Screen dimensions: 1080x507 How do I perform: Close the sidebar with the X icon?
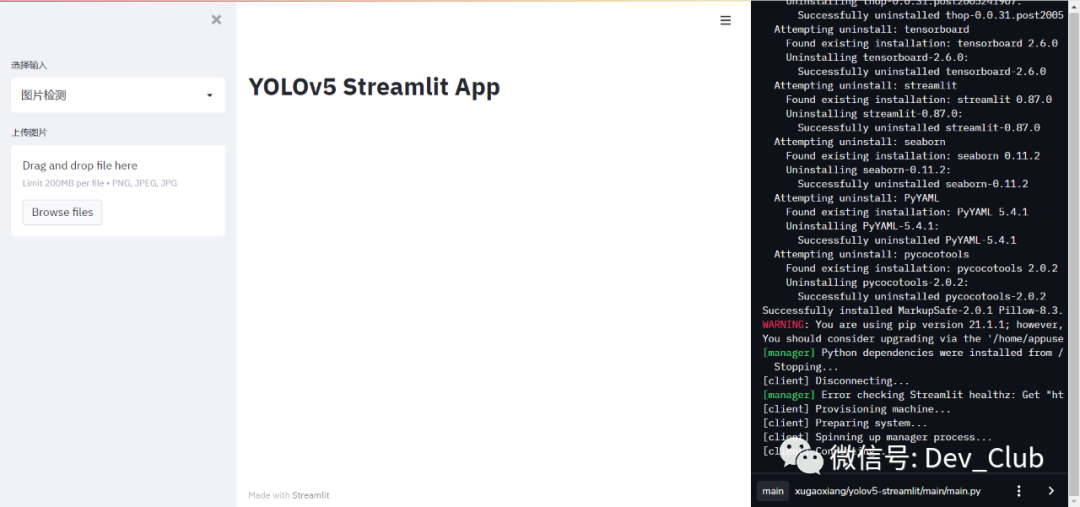coord(216,20)
